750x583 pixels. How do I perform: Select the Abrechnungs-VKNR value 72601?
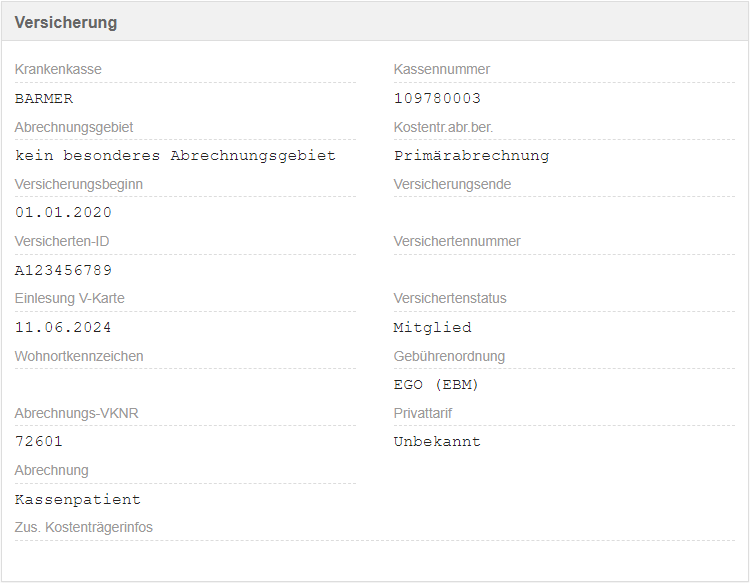(39, 441)
